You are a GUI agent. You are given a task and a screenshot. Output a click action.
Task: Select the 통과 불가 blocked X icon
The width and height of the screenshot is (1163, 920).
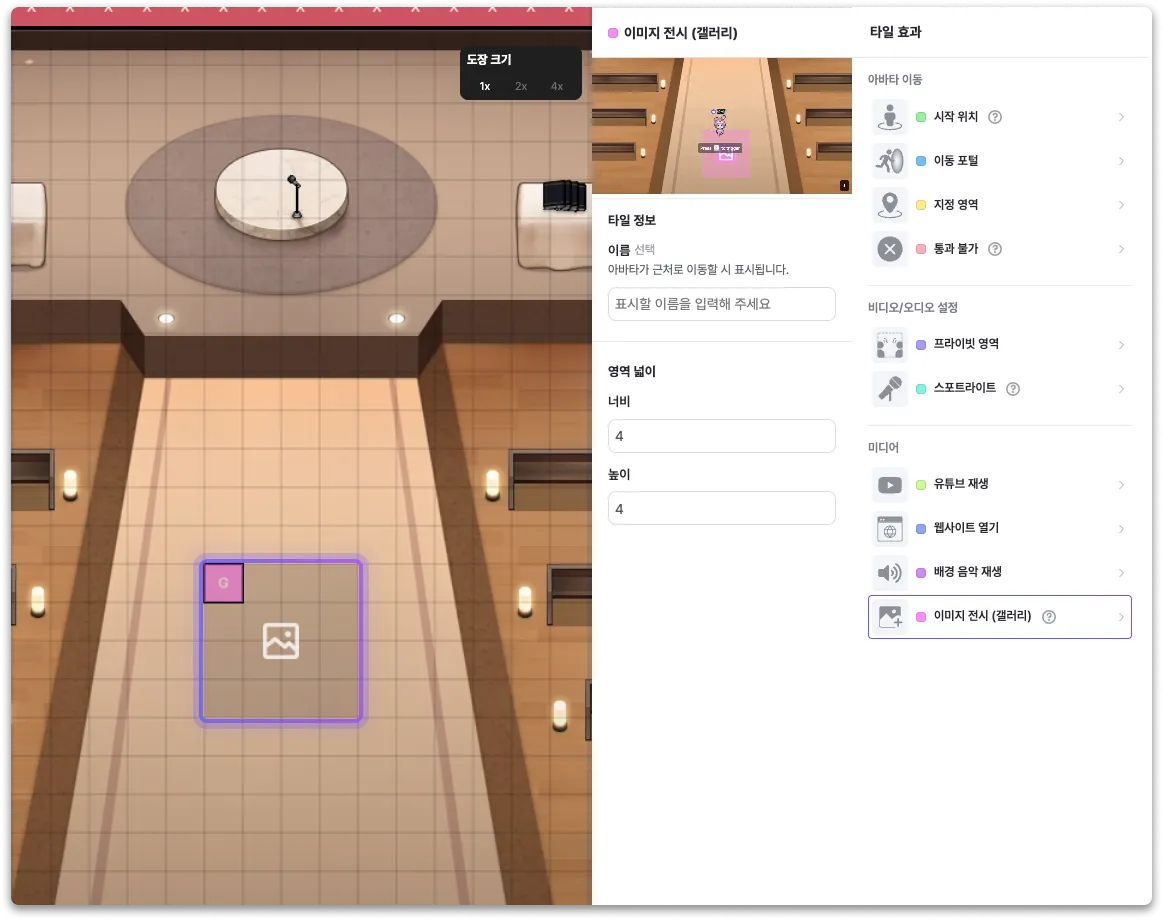tap(889, 249)
